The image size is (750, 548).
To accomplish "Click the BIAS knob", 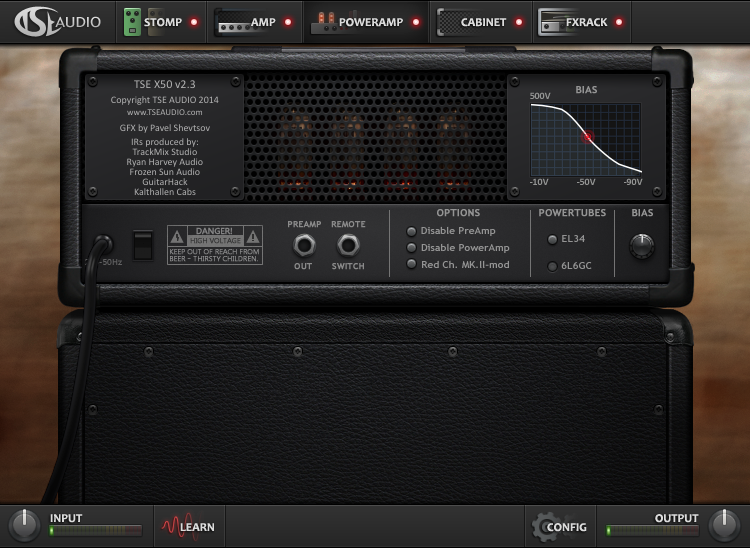I will point(641,246).
